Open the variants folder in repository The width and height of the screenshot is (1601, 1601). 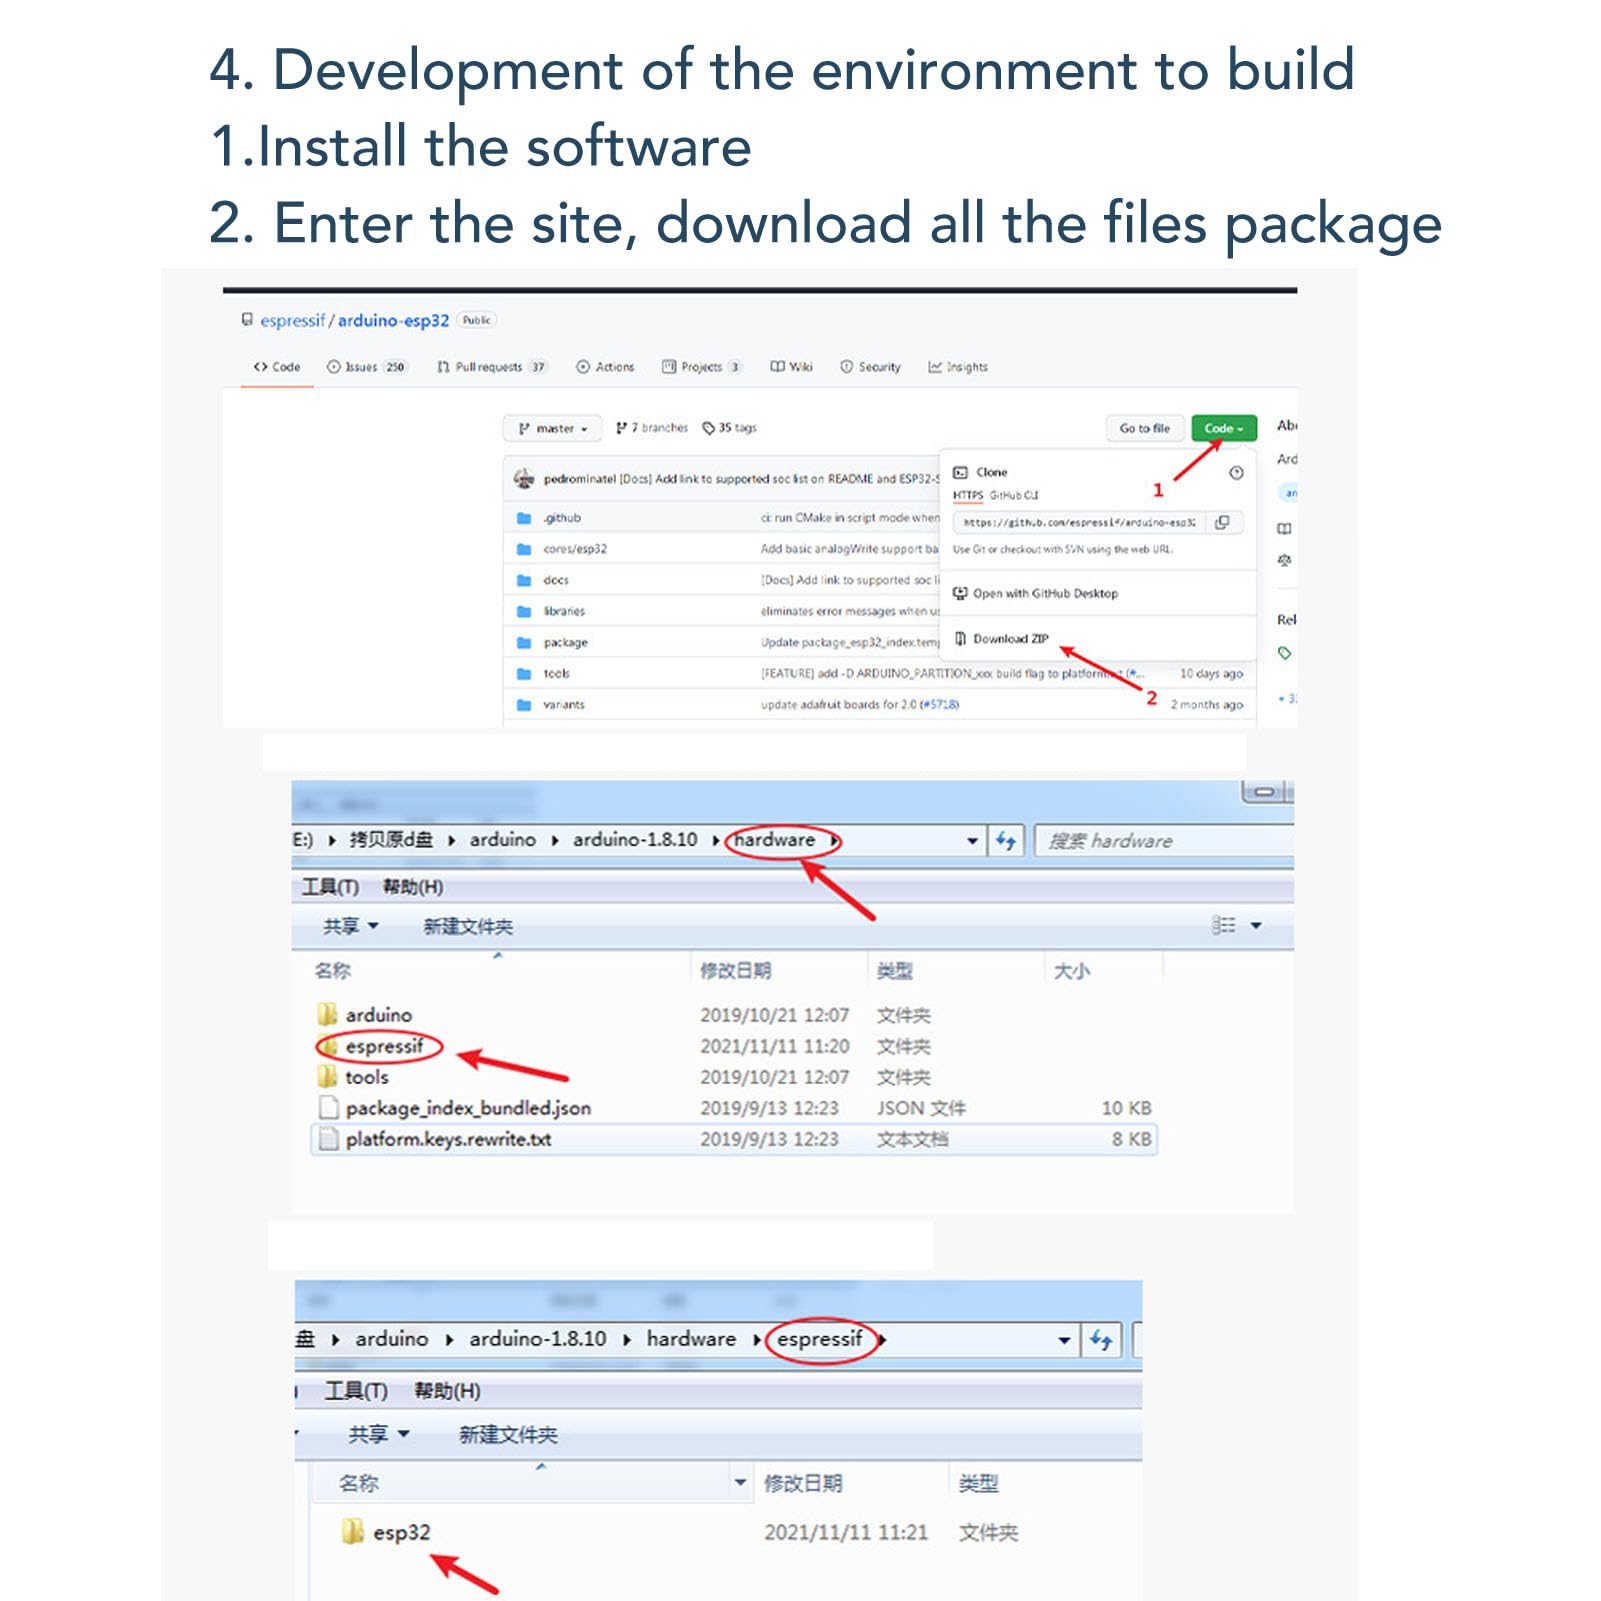click(x=564, y=704)
